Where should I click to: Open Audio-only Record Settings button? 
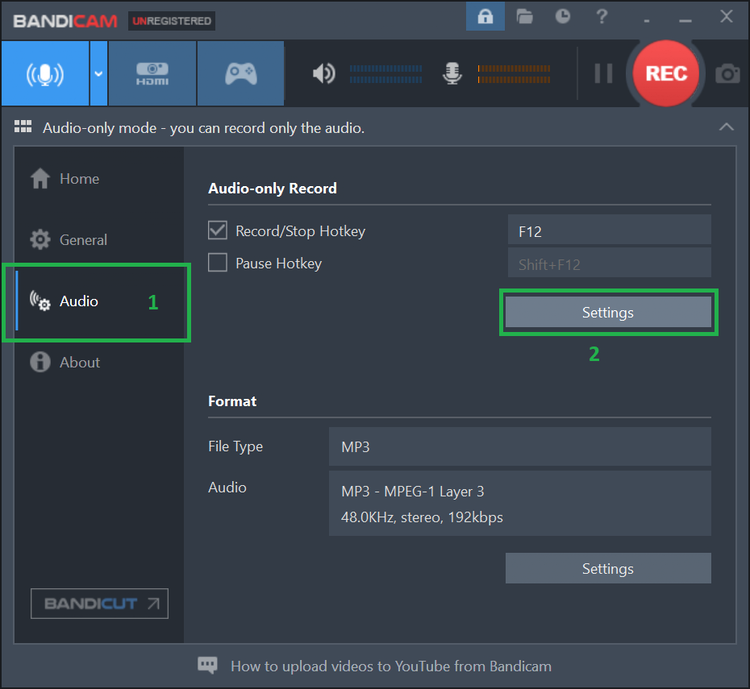point(608,312)
